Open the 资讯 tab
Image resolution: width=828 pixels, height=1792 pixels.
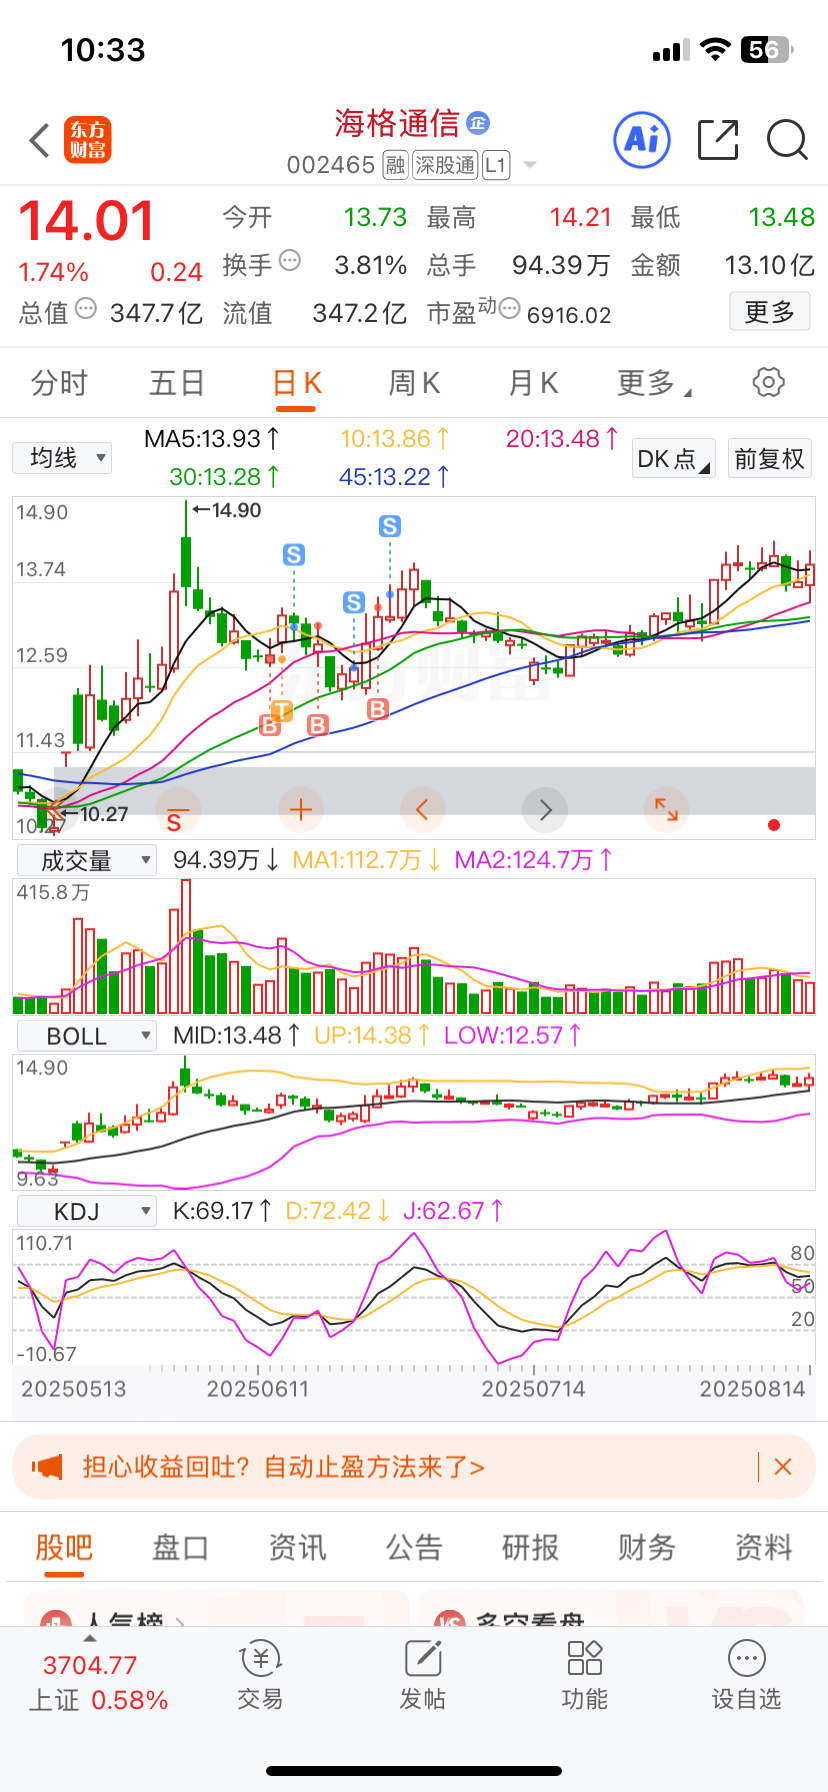[297, 1548]
